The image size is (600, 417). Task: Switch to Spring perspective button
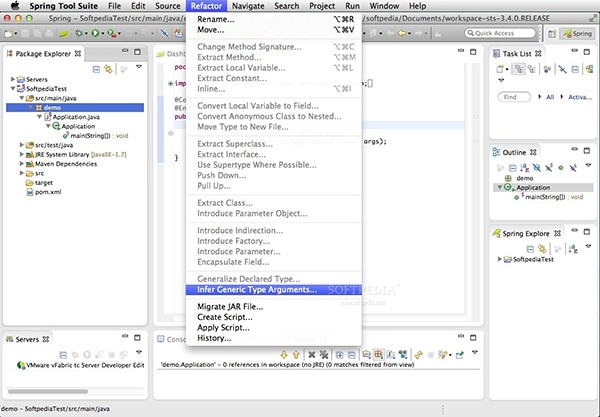tap(578, 34)
